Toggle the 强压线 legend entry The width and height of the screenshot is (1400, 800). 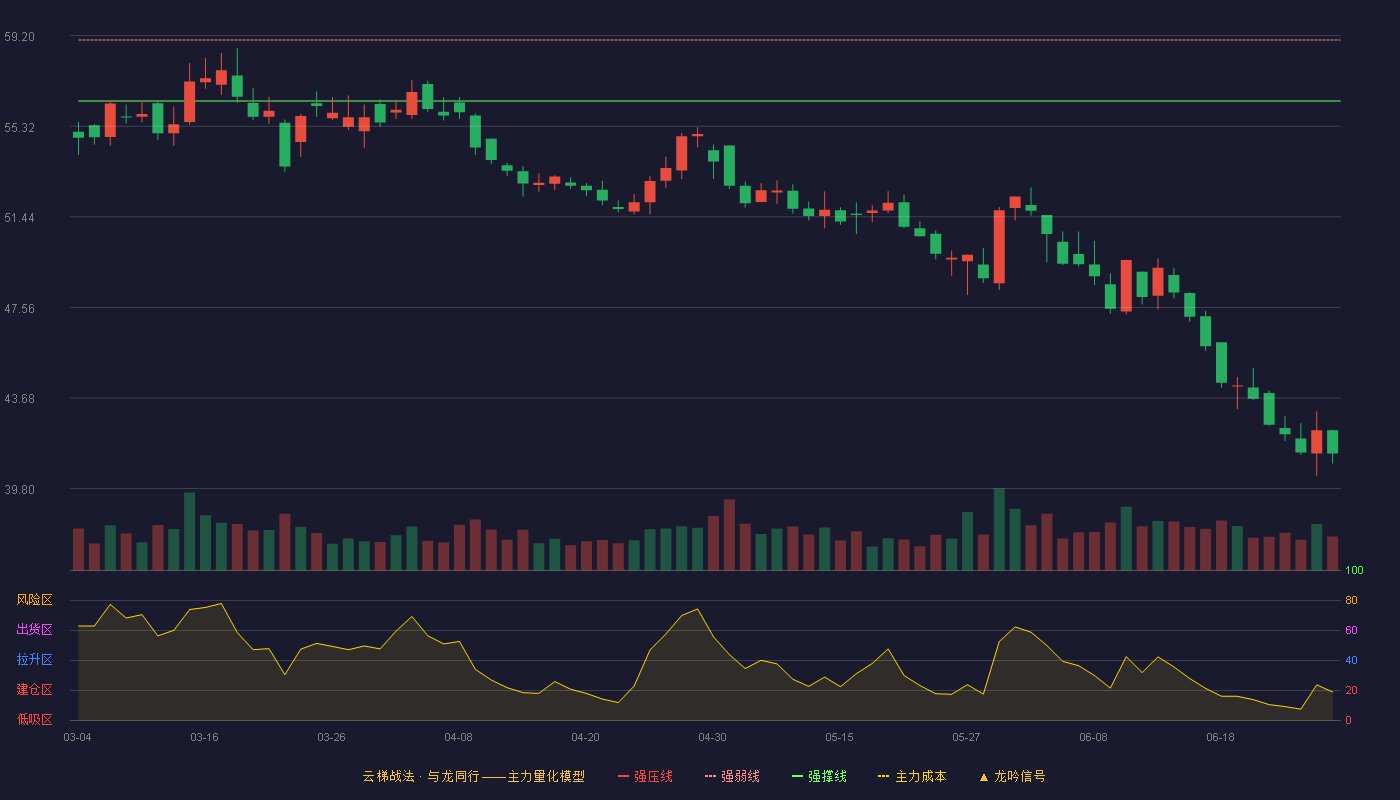(645, 776)
